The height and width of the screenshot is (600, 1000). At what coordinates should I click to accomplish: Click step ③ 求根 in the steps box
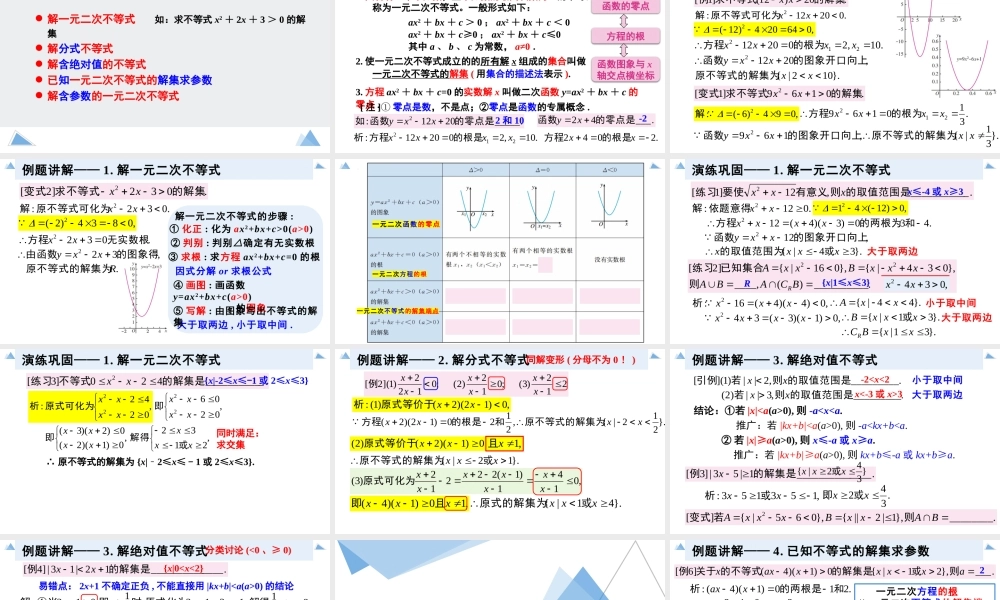click(244, 257)
